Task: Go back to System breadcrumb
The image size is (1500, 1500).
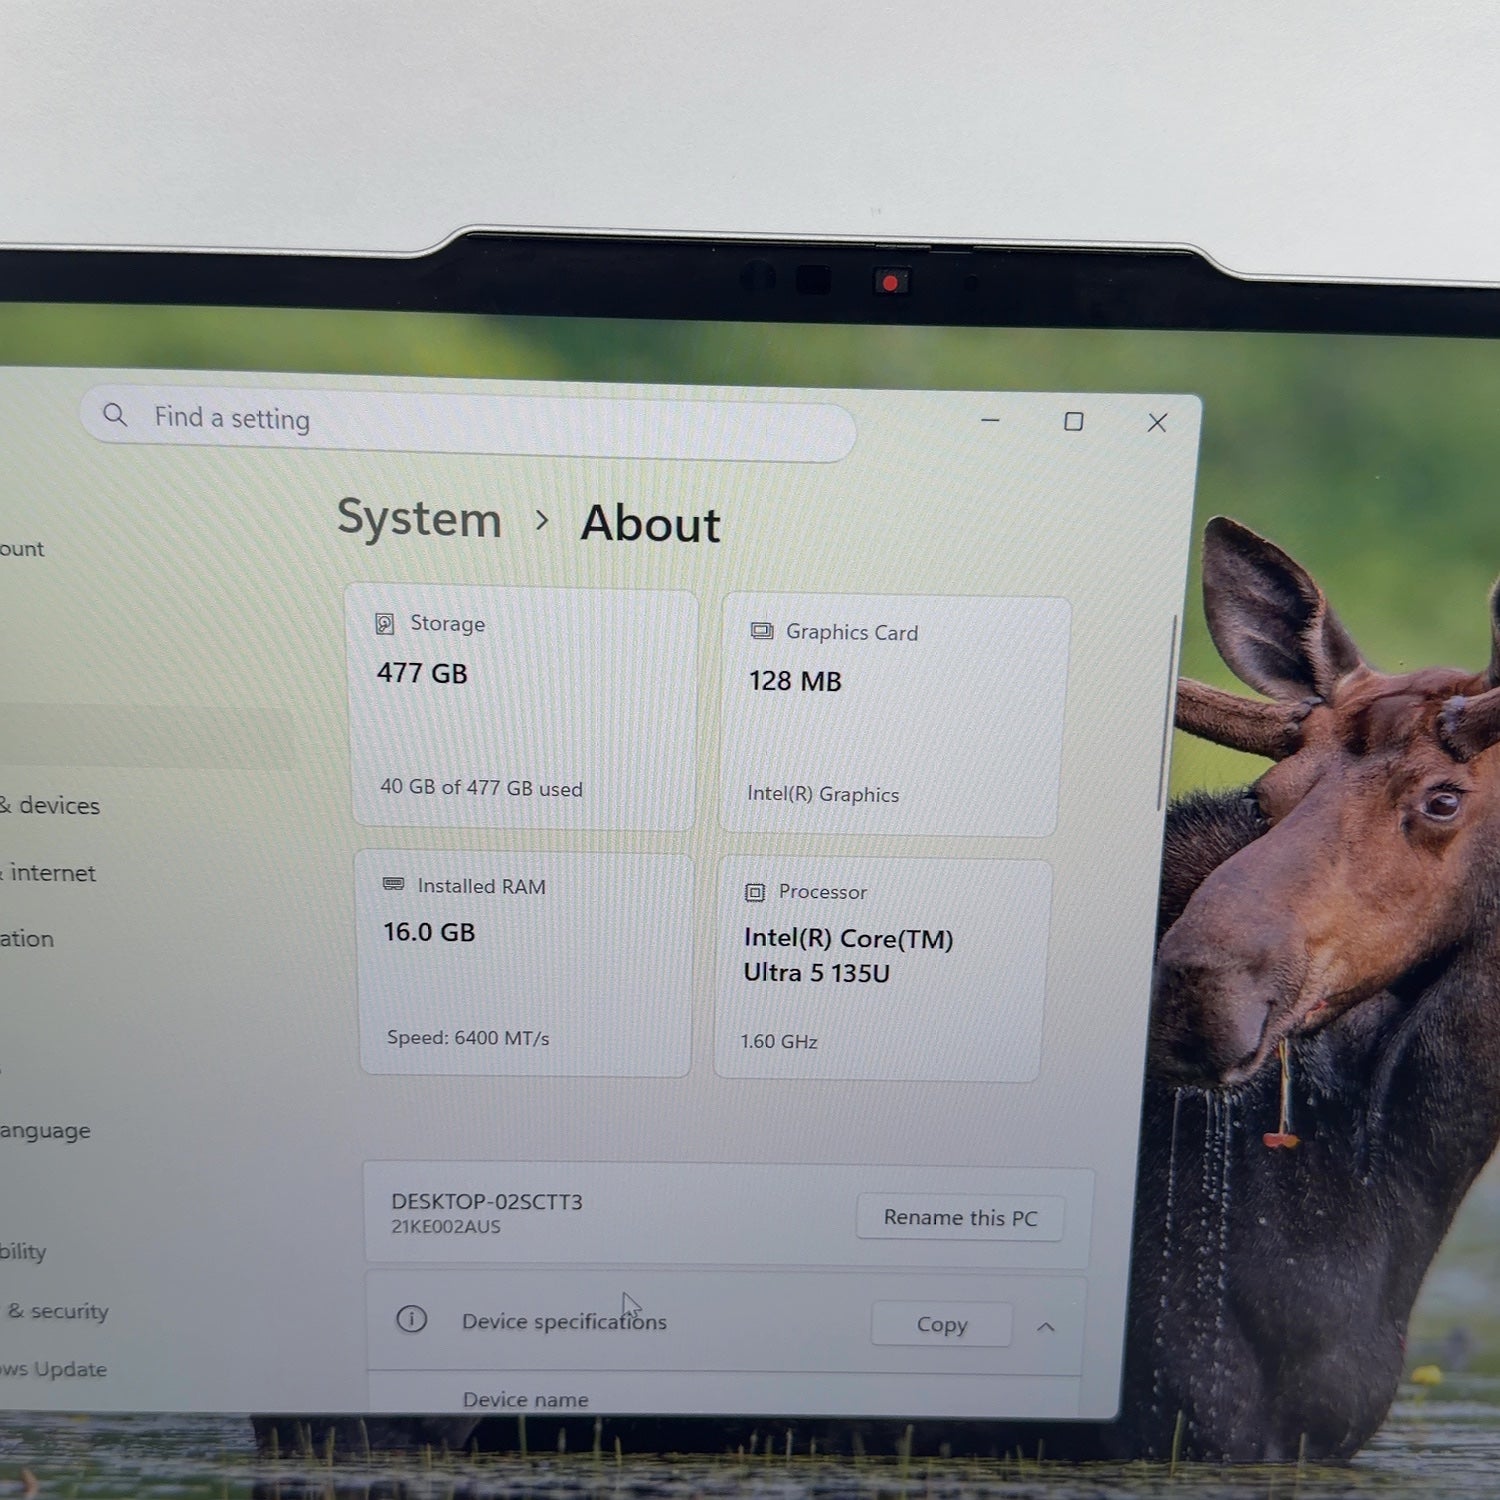Action: tap(419, 519)
